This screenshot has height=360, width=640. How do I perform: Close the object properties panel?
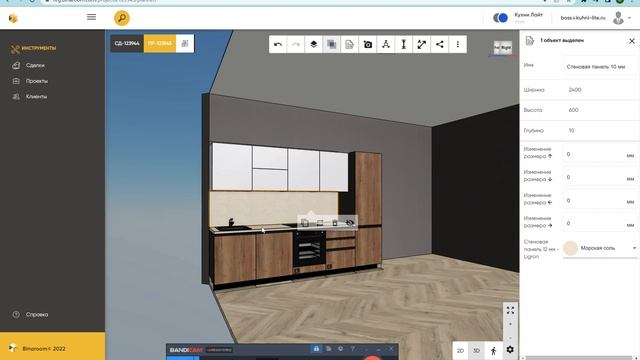click(631, 41)
